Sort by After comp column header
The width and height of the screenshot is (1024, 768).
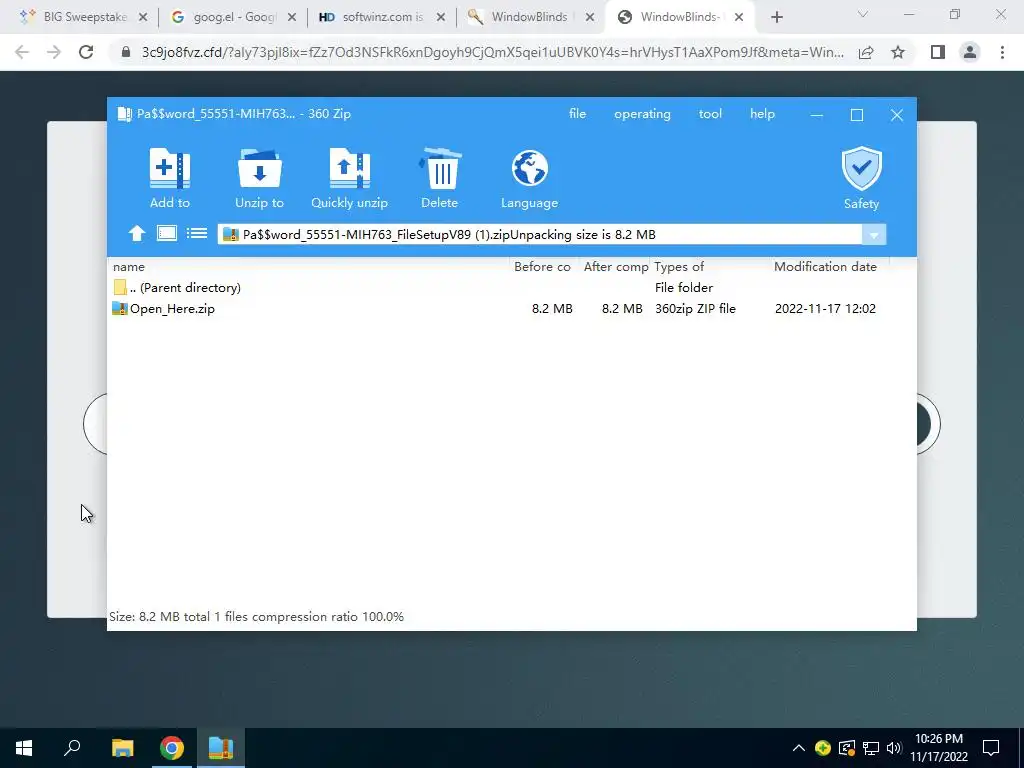click(615, 266)
